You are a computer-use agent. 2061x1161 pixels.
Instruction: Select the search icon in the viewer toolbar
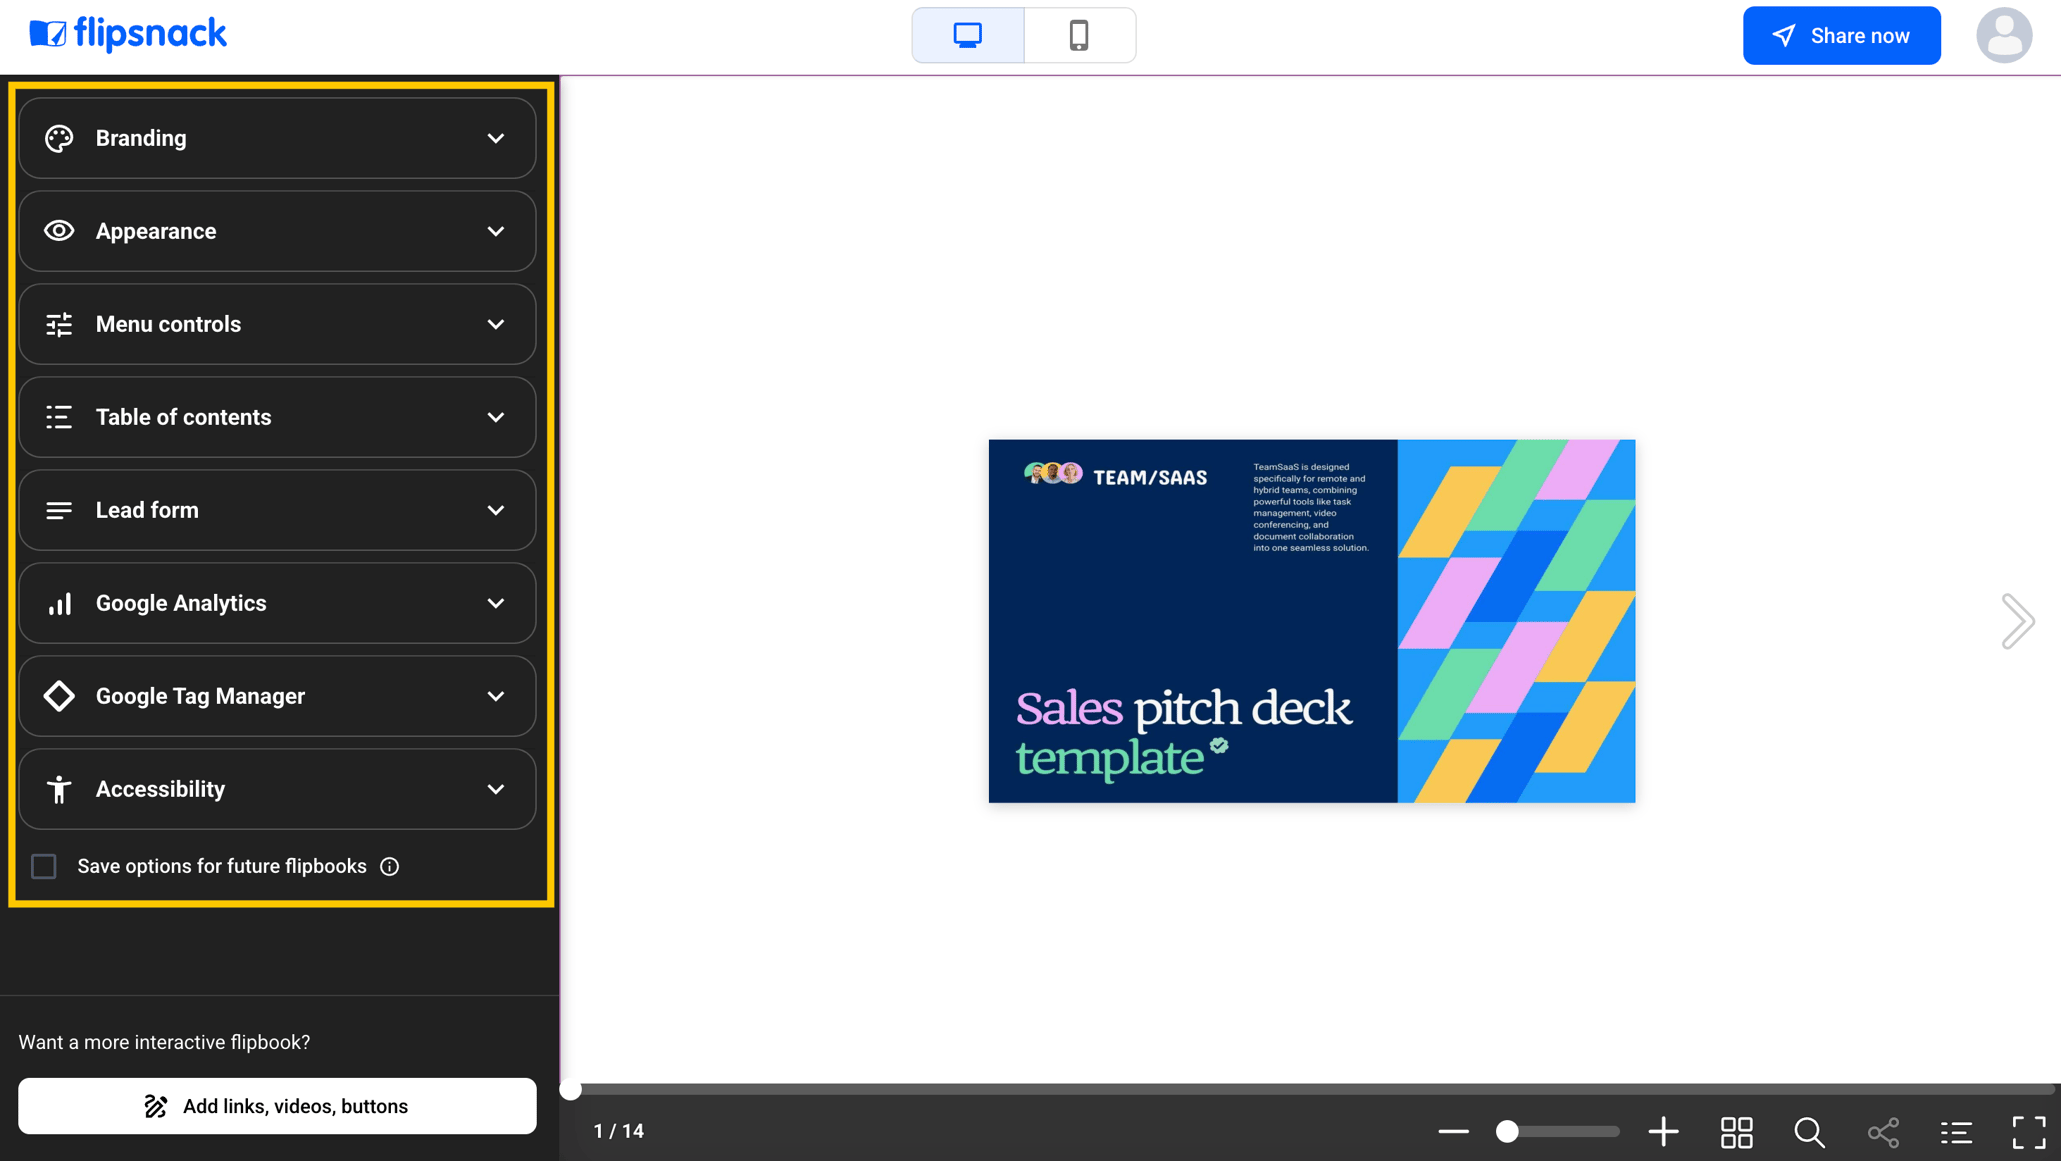tap(1809, 1131)
